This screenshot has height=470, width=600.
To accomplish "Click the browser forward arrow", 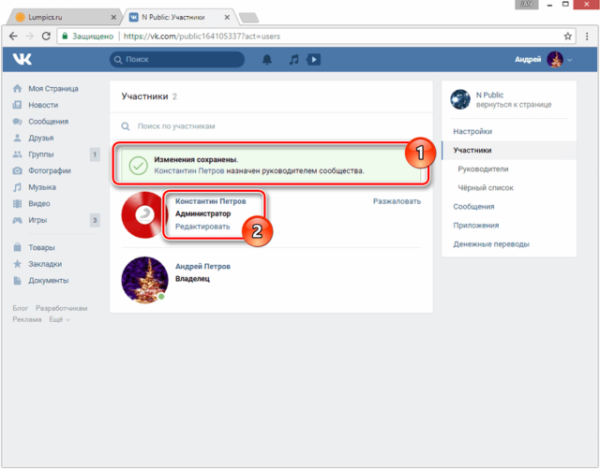I will coord(29,36).
